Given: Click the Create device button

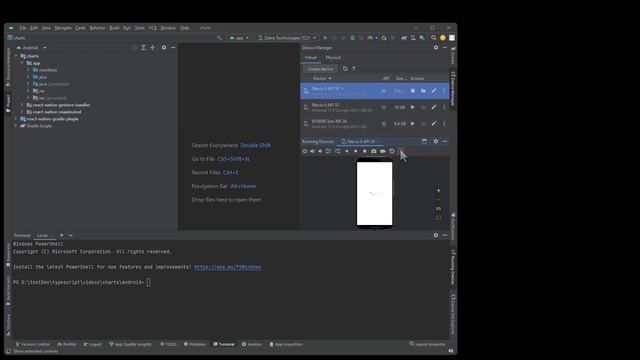Looking at the screenshot, I should click(x=320, y=69).
